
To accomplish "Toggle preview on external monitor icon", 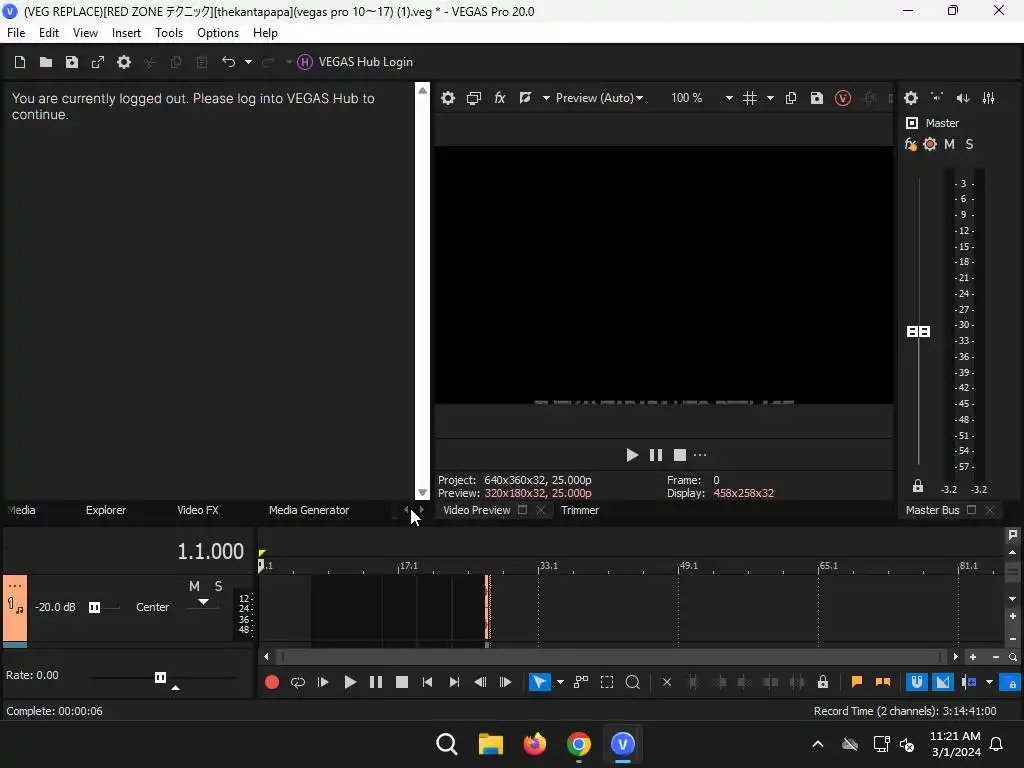I will pyautogui.click(x=474, y=98).
